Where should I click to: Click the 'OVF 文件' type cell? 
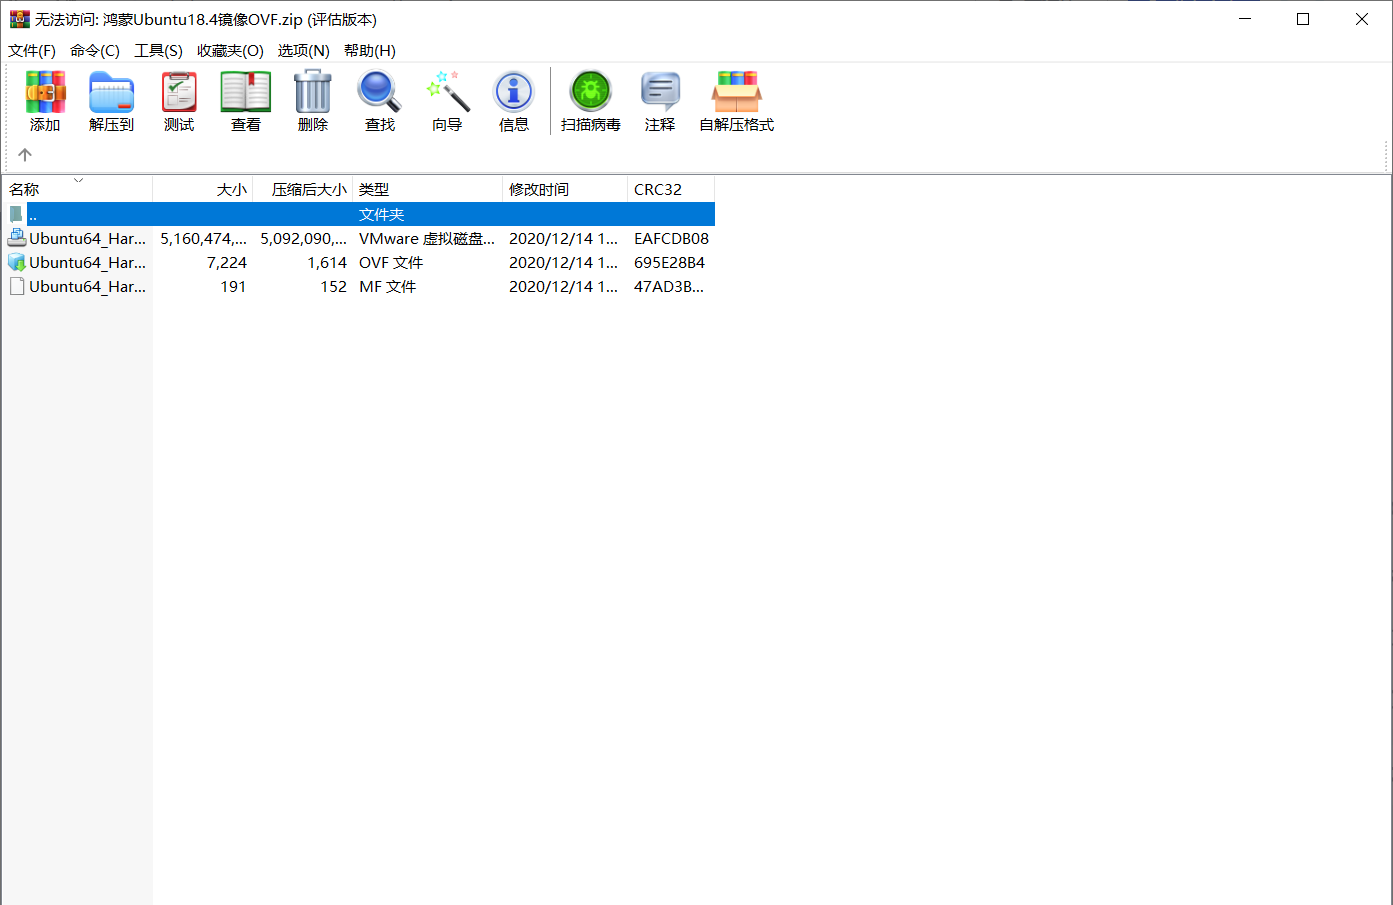(x=391, y=262)
